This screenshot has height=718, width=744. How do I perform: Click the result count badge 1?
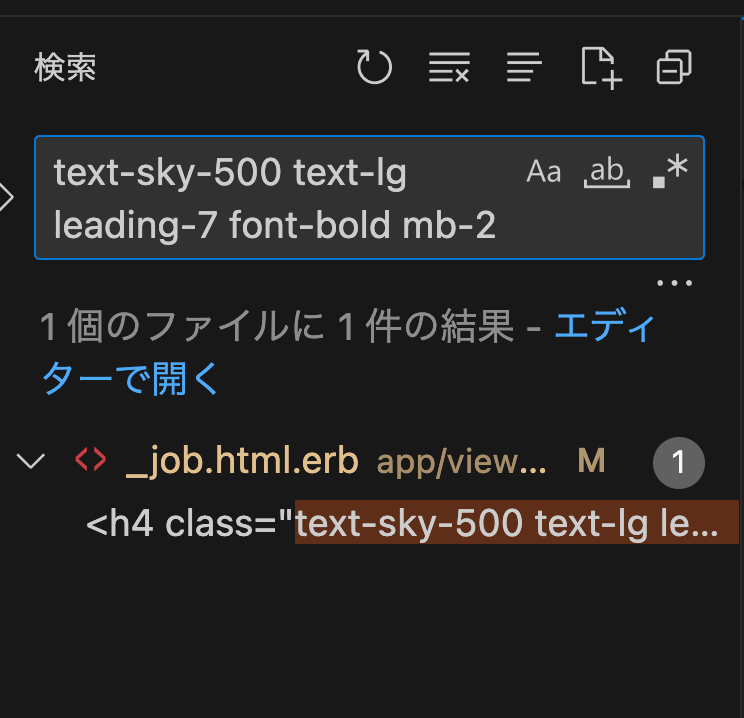point(679,463)
